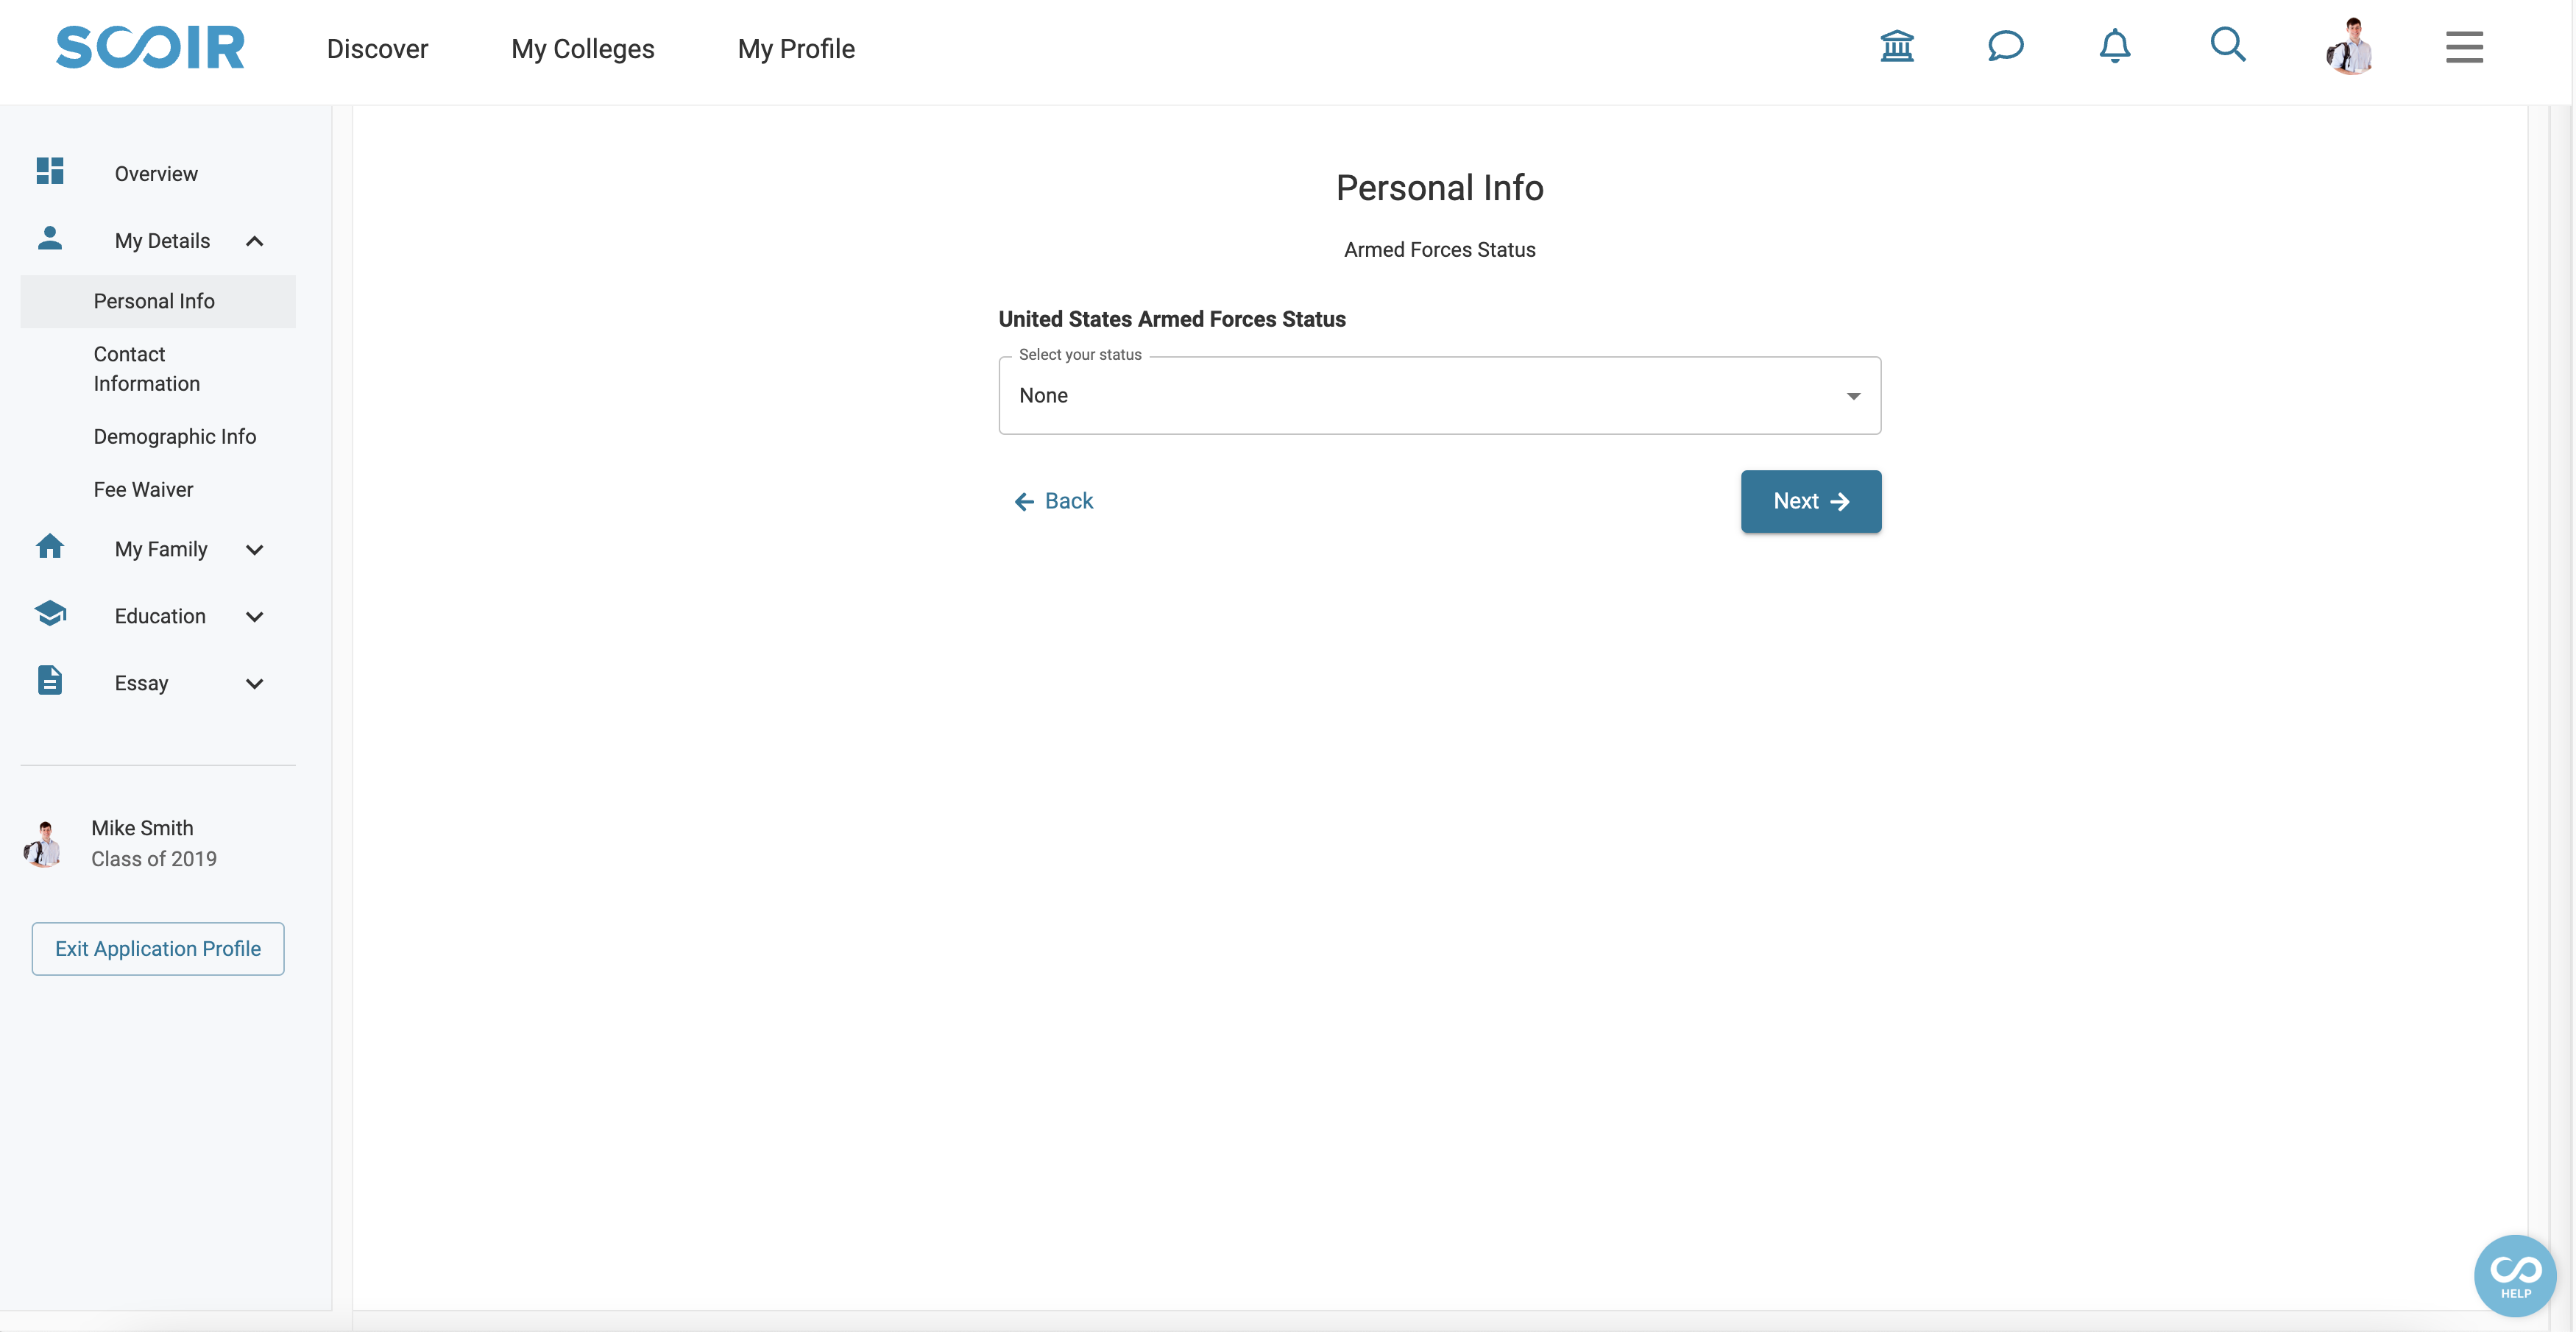
Task: Click the Back link
Action: coord(1053,501)
